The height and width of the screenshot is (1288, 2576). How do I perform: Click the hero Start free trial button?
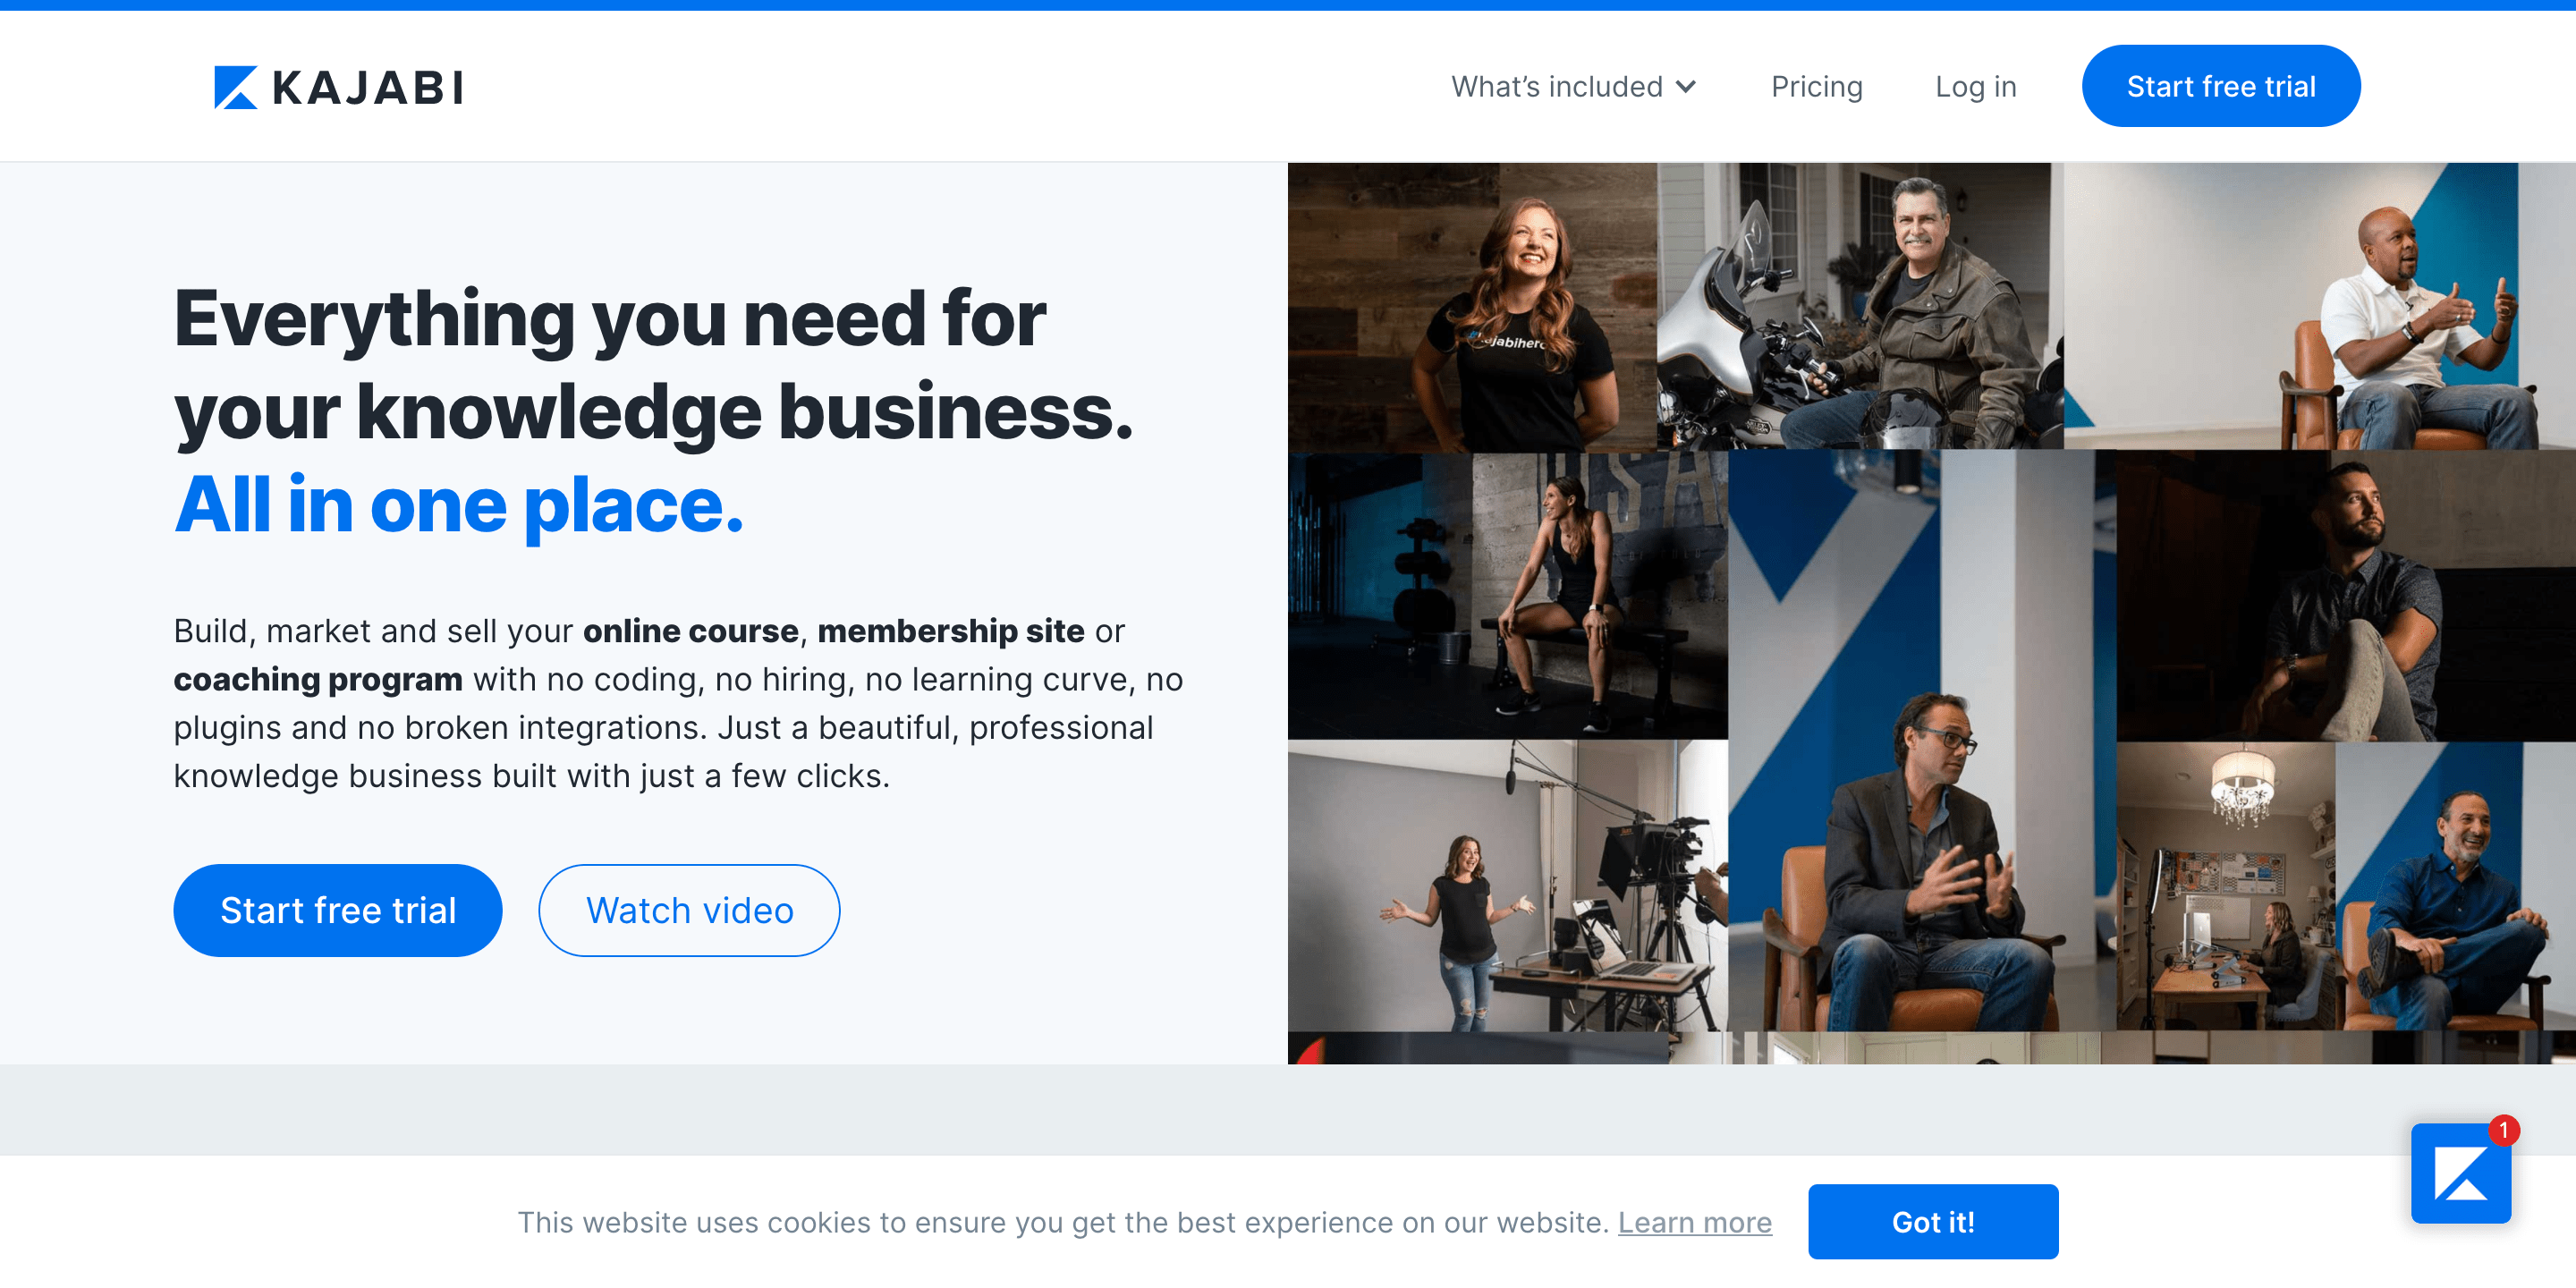click(338, 910)
